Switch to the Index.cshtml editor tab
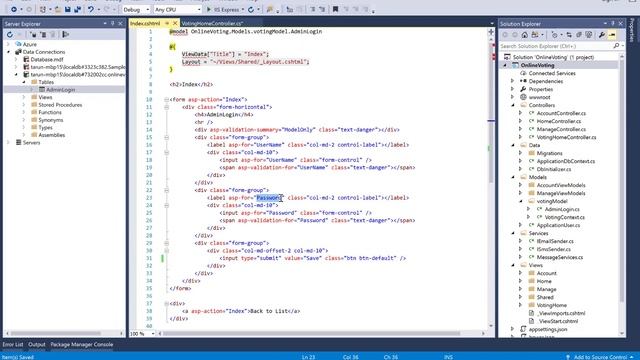 pos(145,24)
